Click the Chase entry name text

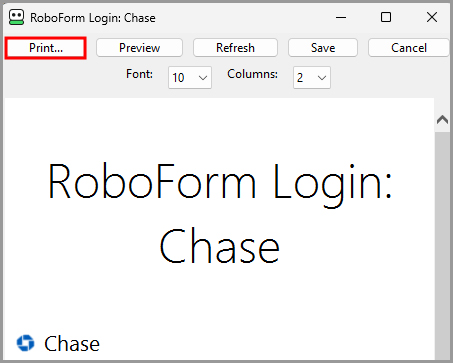click(72, 344)
